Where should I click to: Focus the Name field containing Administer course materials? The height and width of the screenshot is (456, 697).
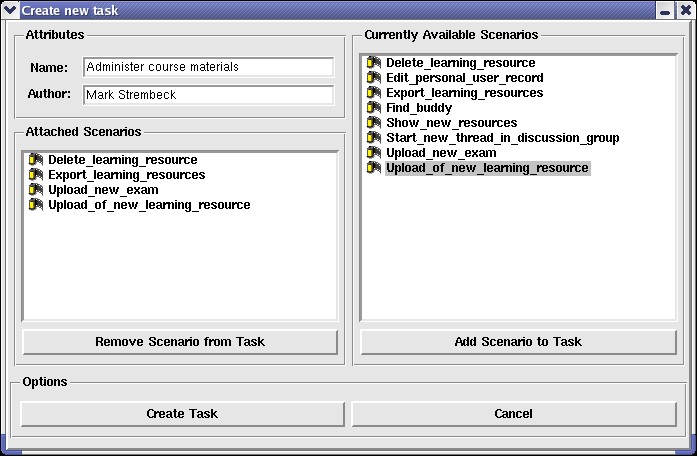(x=208, y=67)
